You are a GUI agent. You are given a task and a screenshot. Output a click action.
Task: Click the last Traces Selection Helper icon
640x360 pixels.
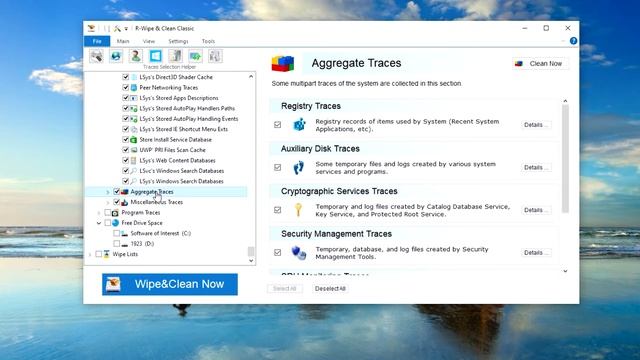[215, 56]
